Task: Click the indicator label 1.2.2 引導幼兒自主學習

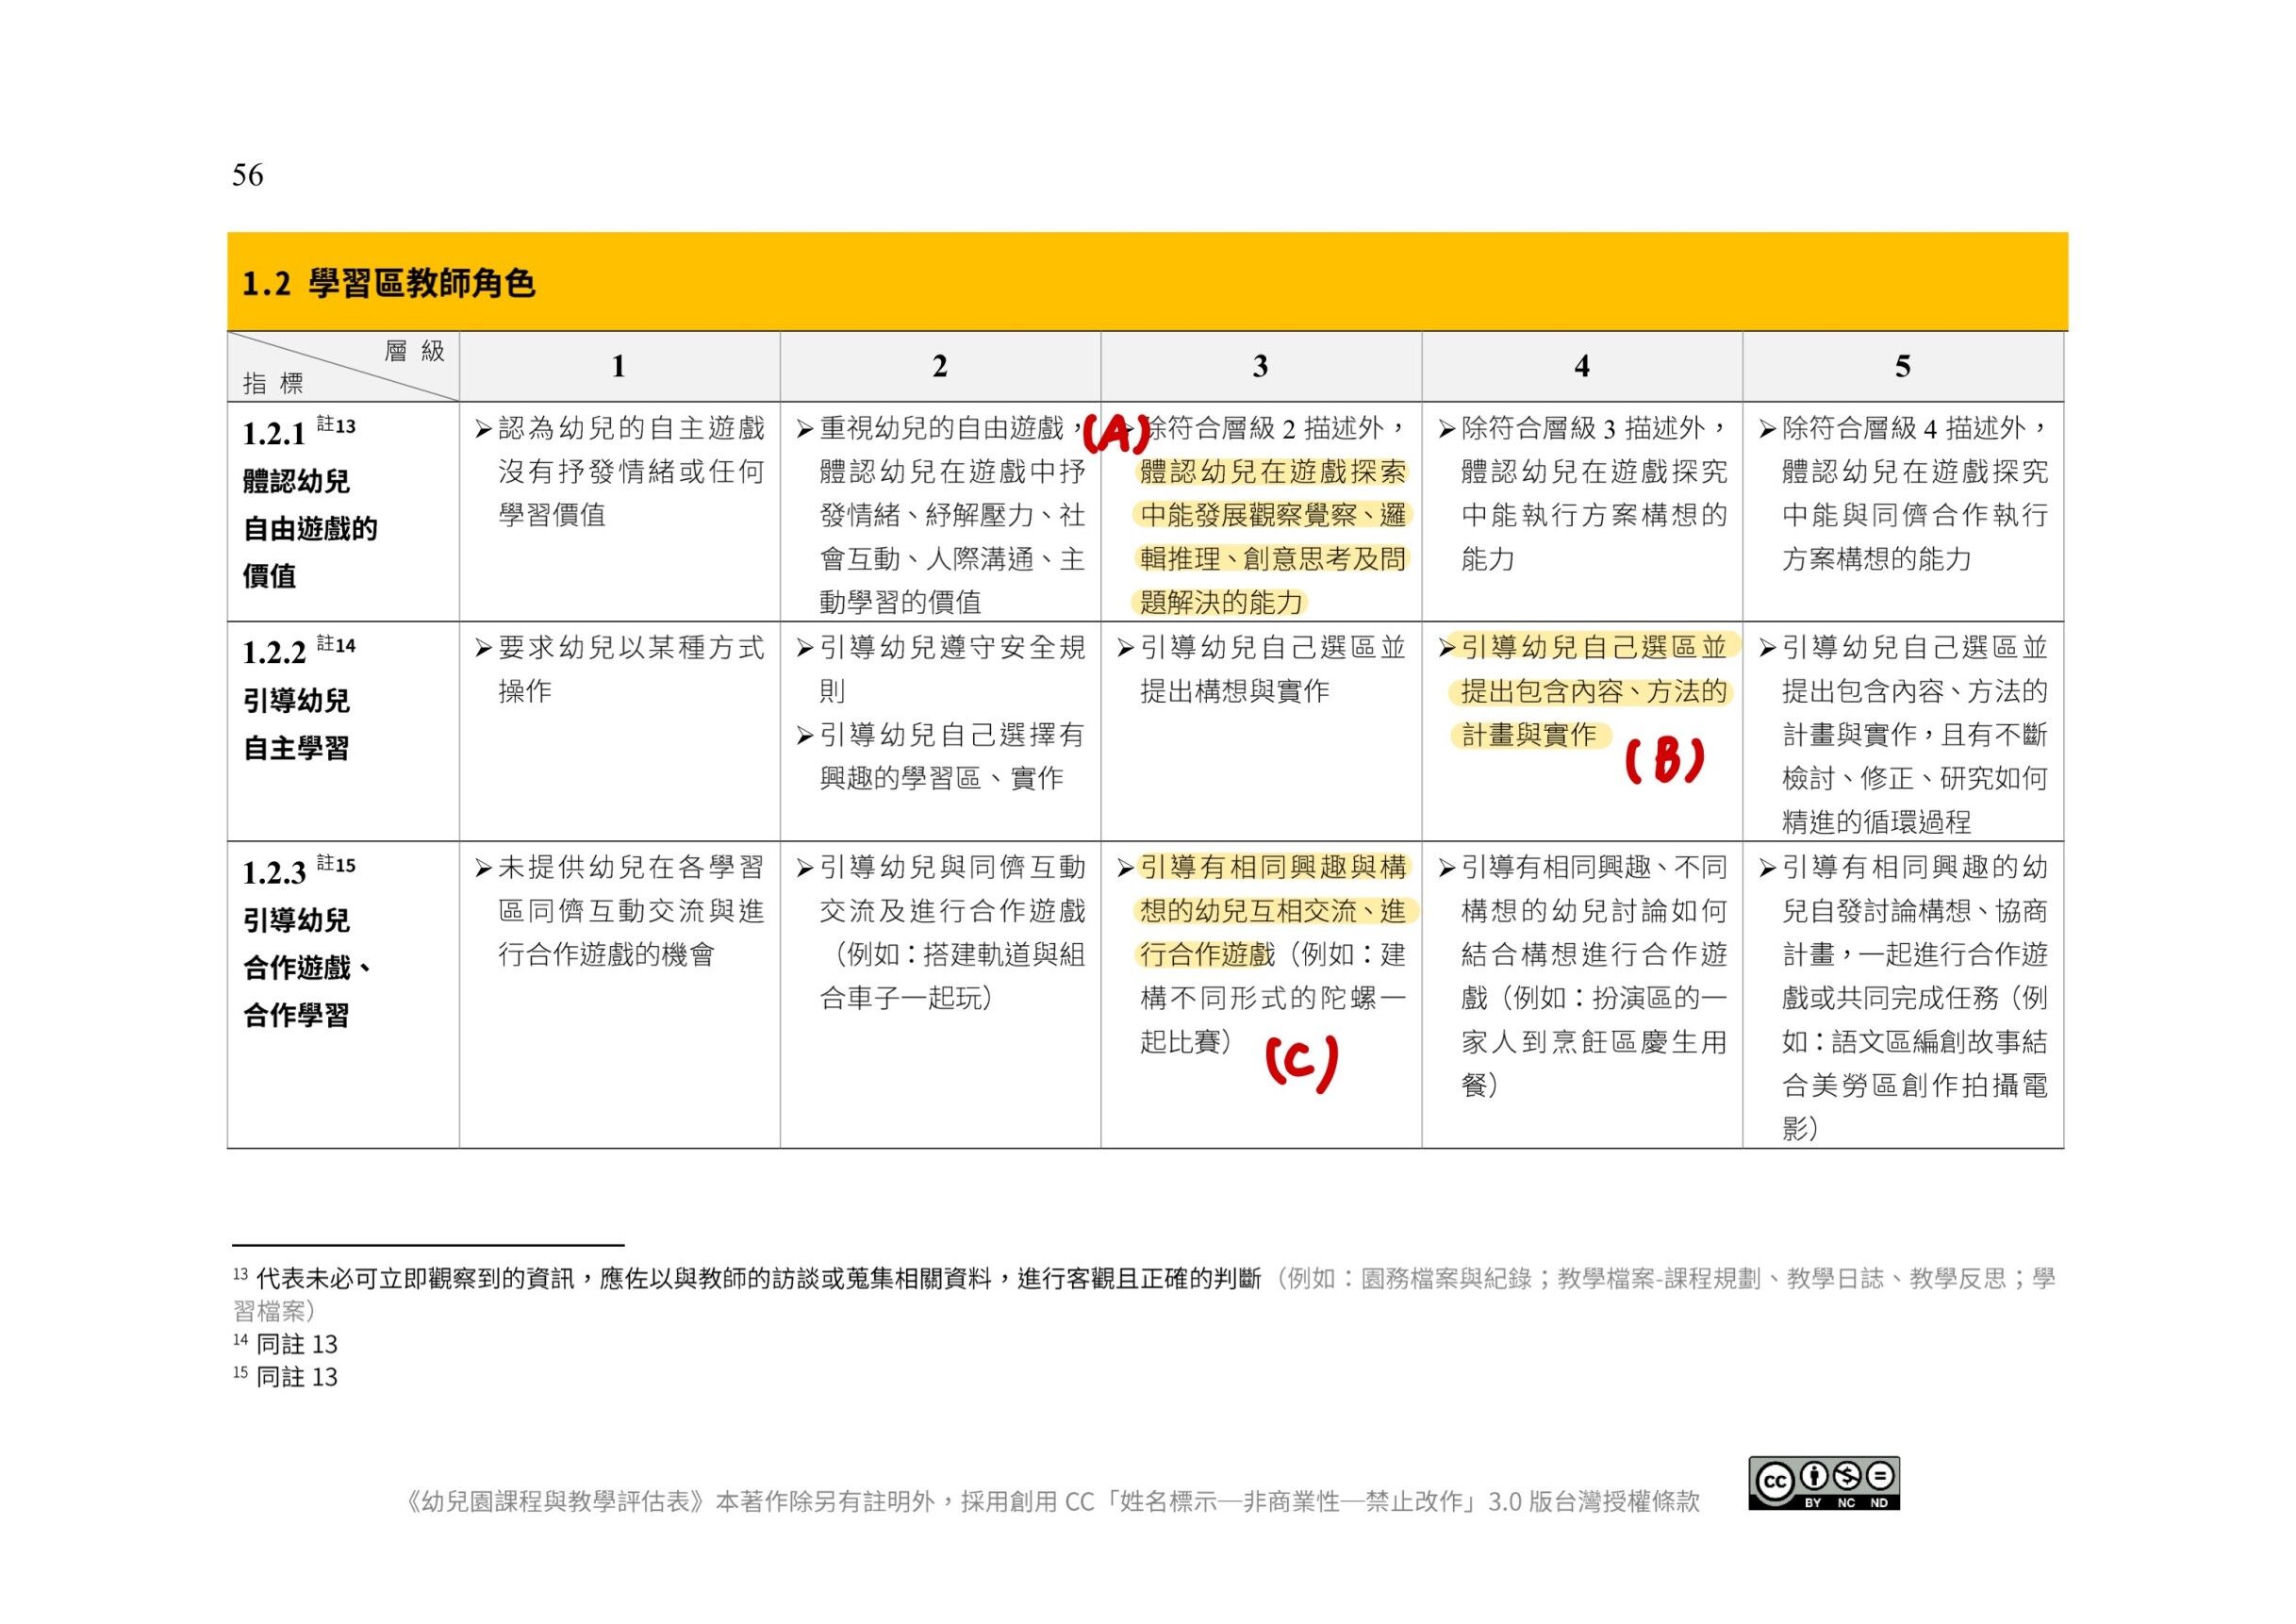Action: (x=297, y=700)
